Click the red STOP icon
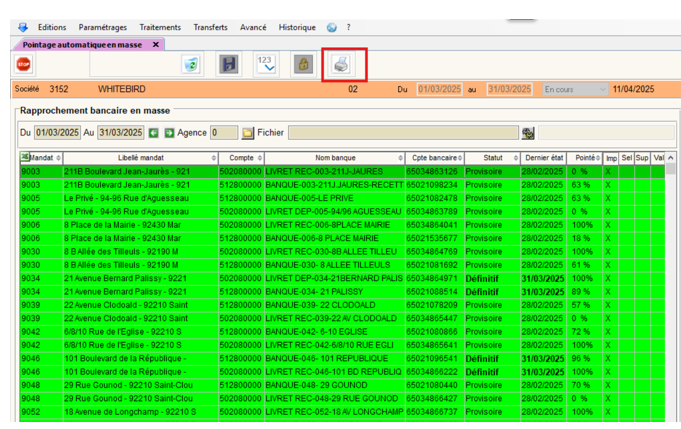 click(x=23, y=64)
